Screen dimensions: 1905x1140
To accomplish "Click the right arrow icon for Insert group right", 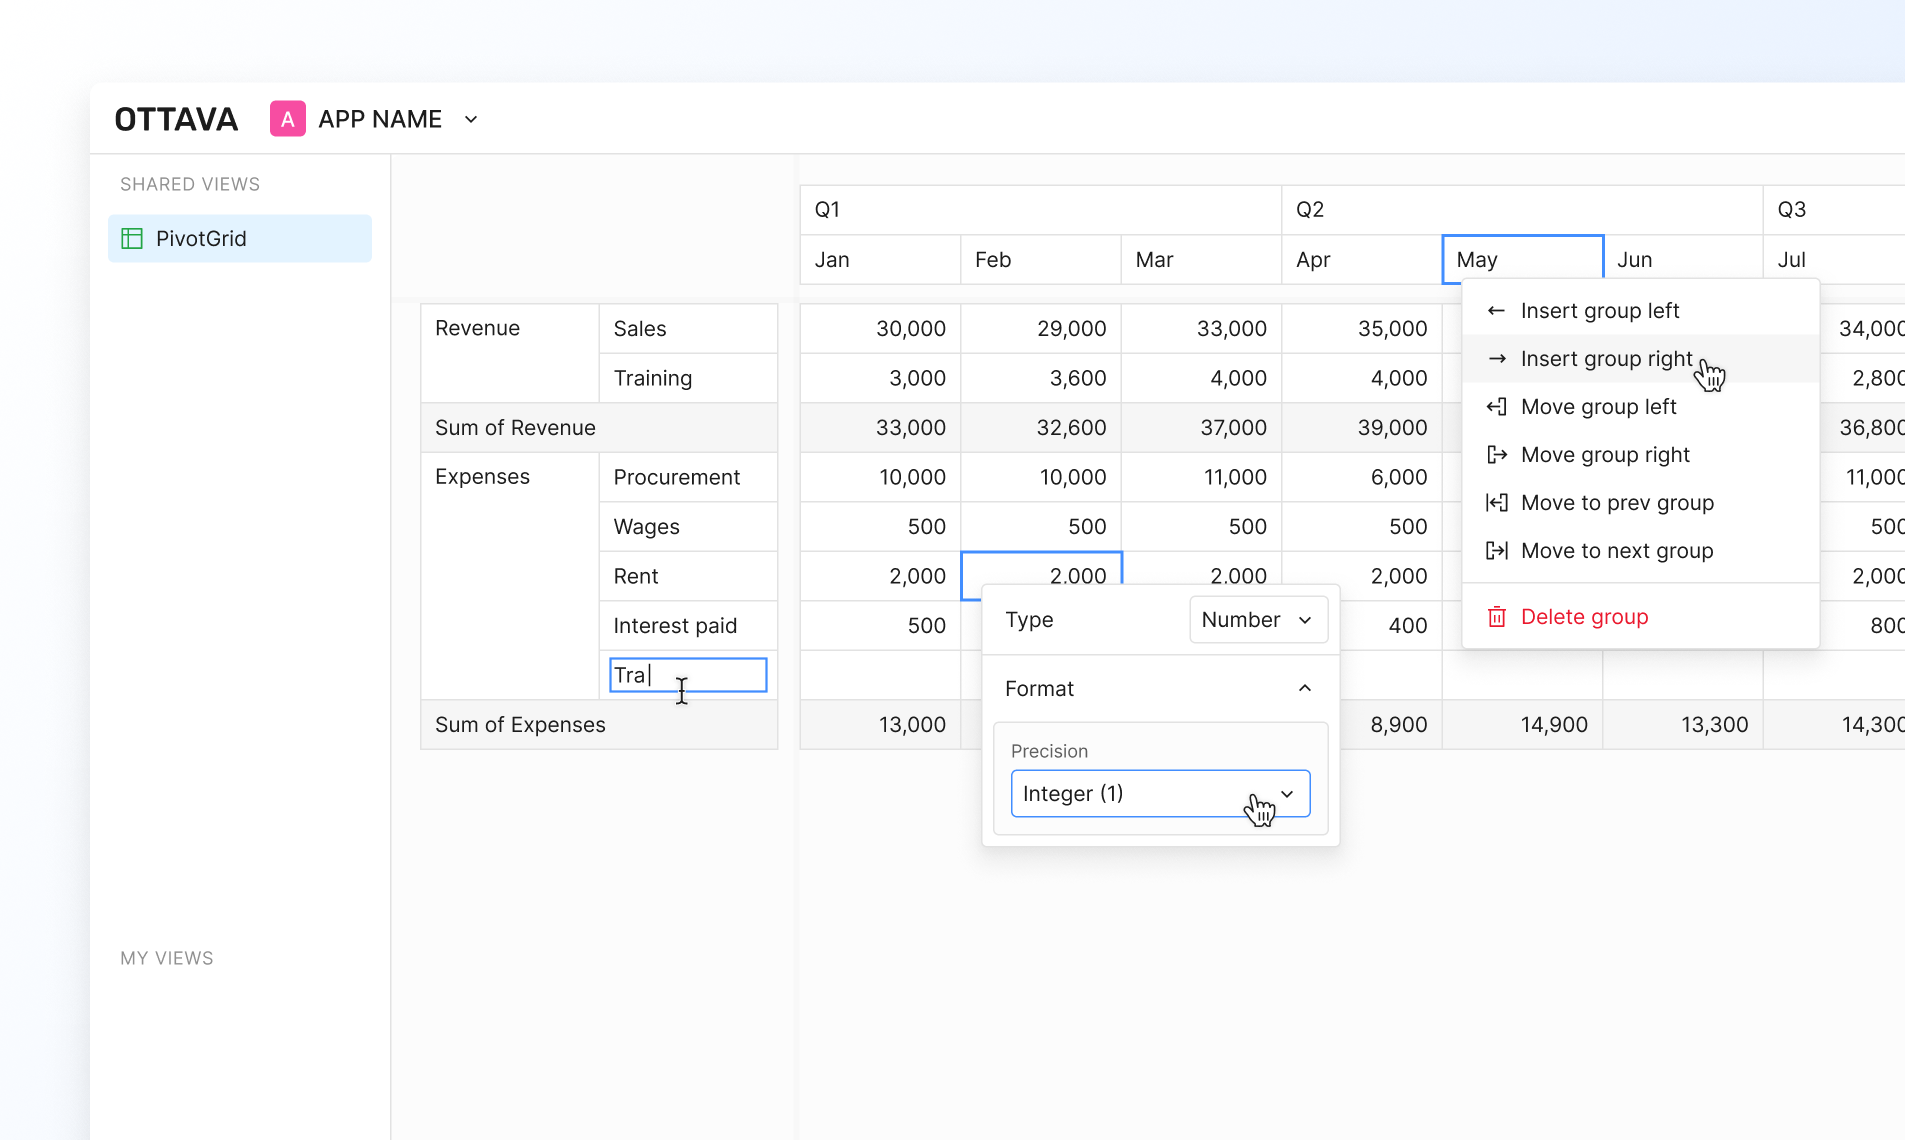I will [x=1496, y=359].
